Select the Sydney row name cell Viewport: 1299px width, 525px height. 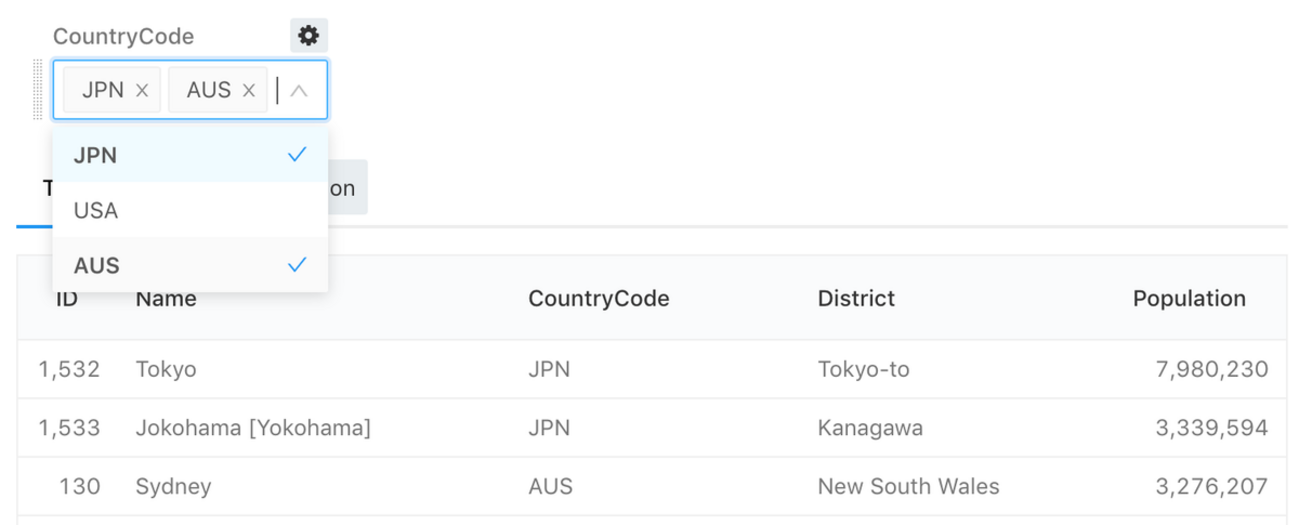[174, 487]
